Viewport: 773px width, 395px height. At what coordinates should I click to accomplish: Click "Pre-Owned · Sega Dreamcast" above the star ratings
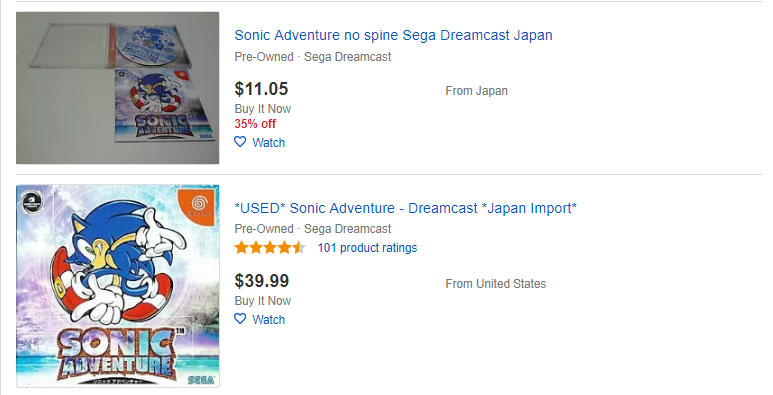click(x=313, y=229)
